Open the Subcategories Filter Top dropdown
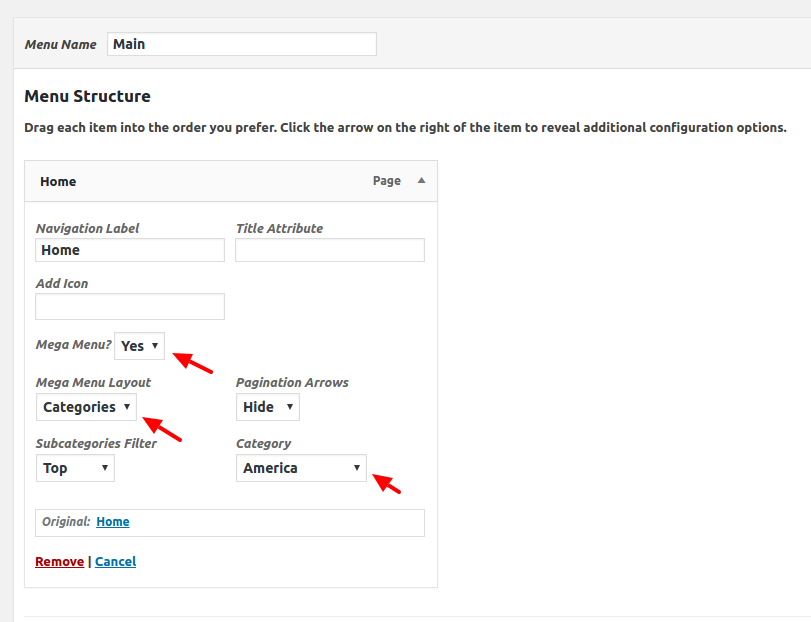Image resolution: width=811 pixels, height=622 pixels. click(x=75, y=468)
